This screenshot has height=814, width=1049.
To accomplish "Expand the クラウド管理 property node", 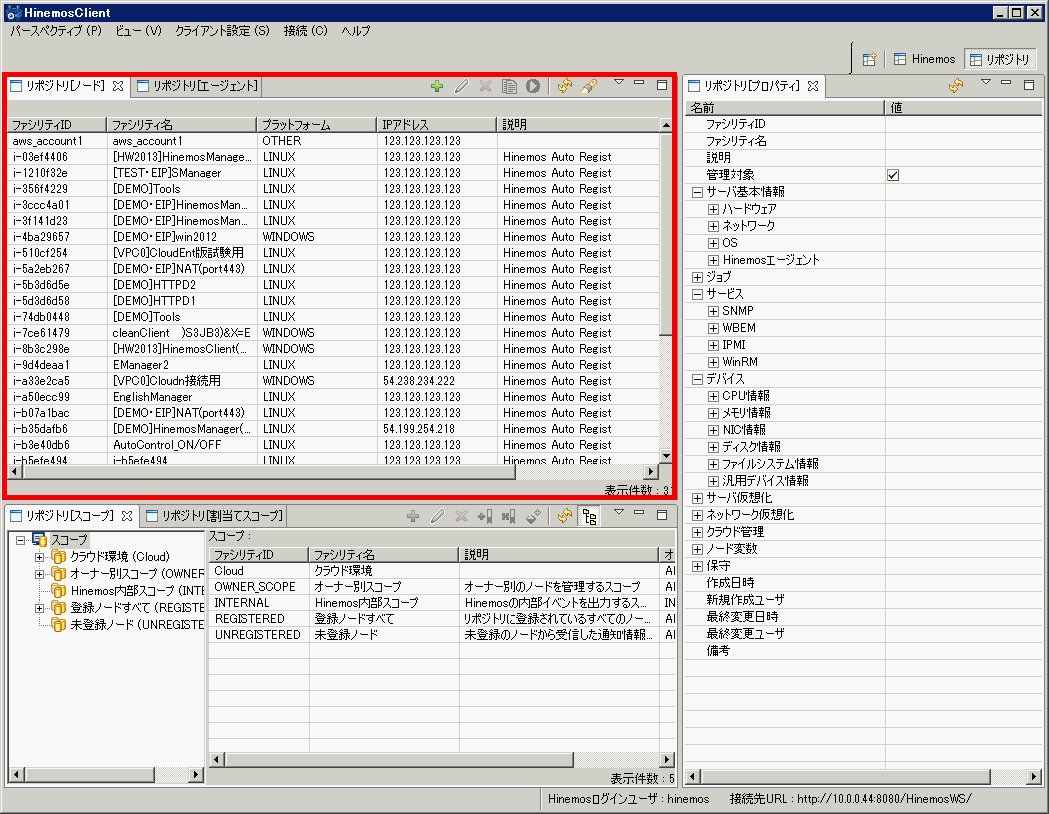I will [x=697, y=532].
